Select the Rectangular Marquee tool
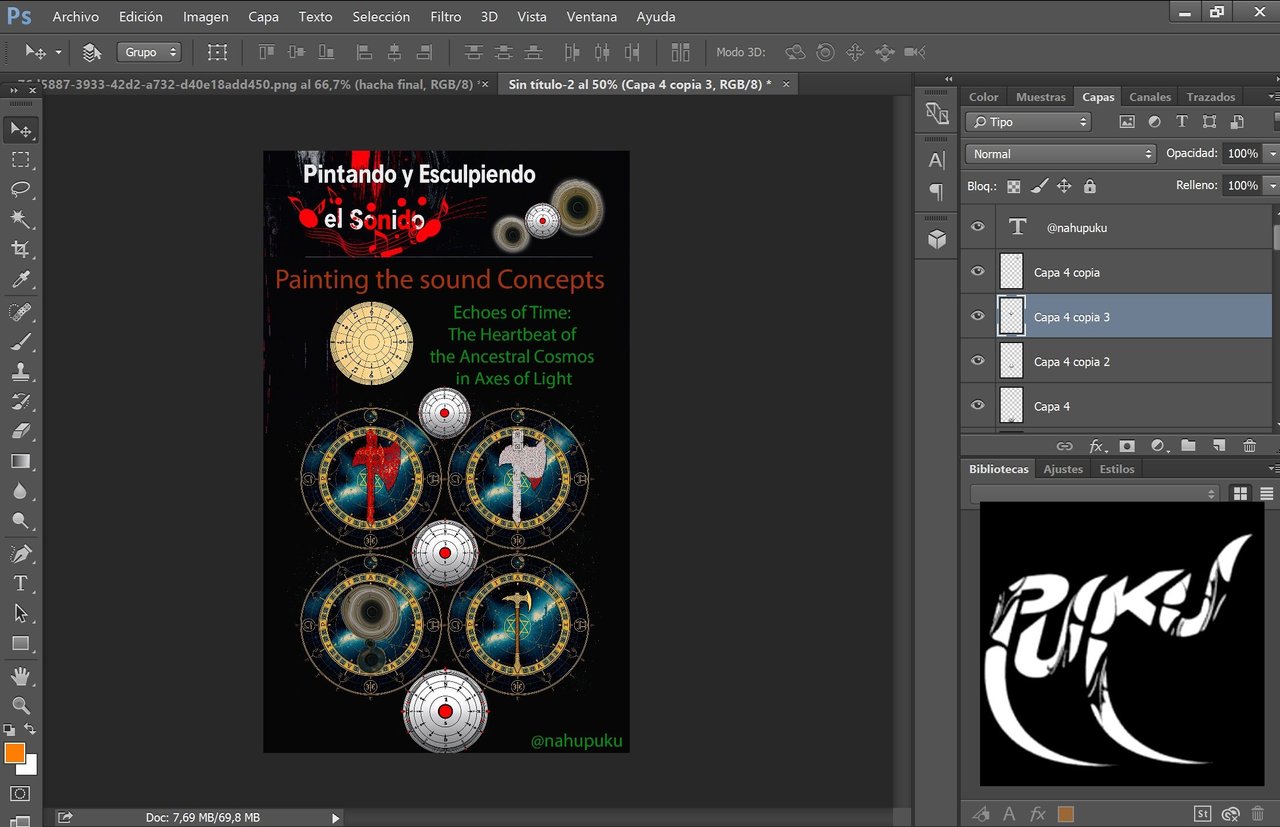 [20, 160]
